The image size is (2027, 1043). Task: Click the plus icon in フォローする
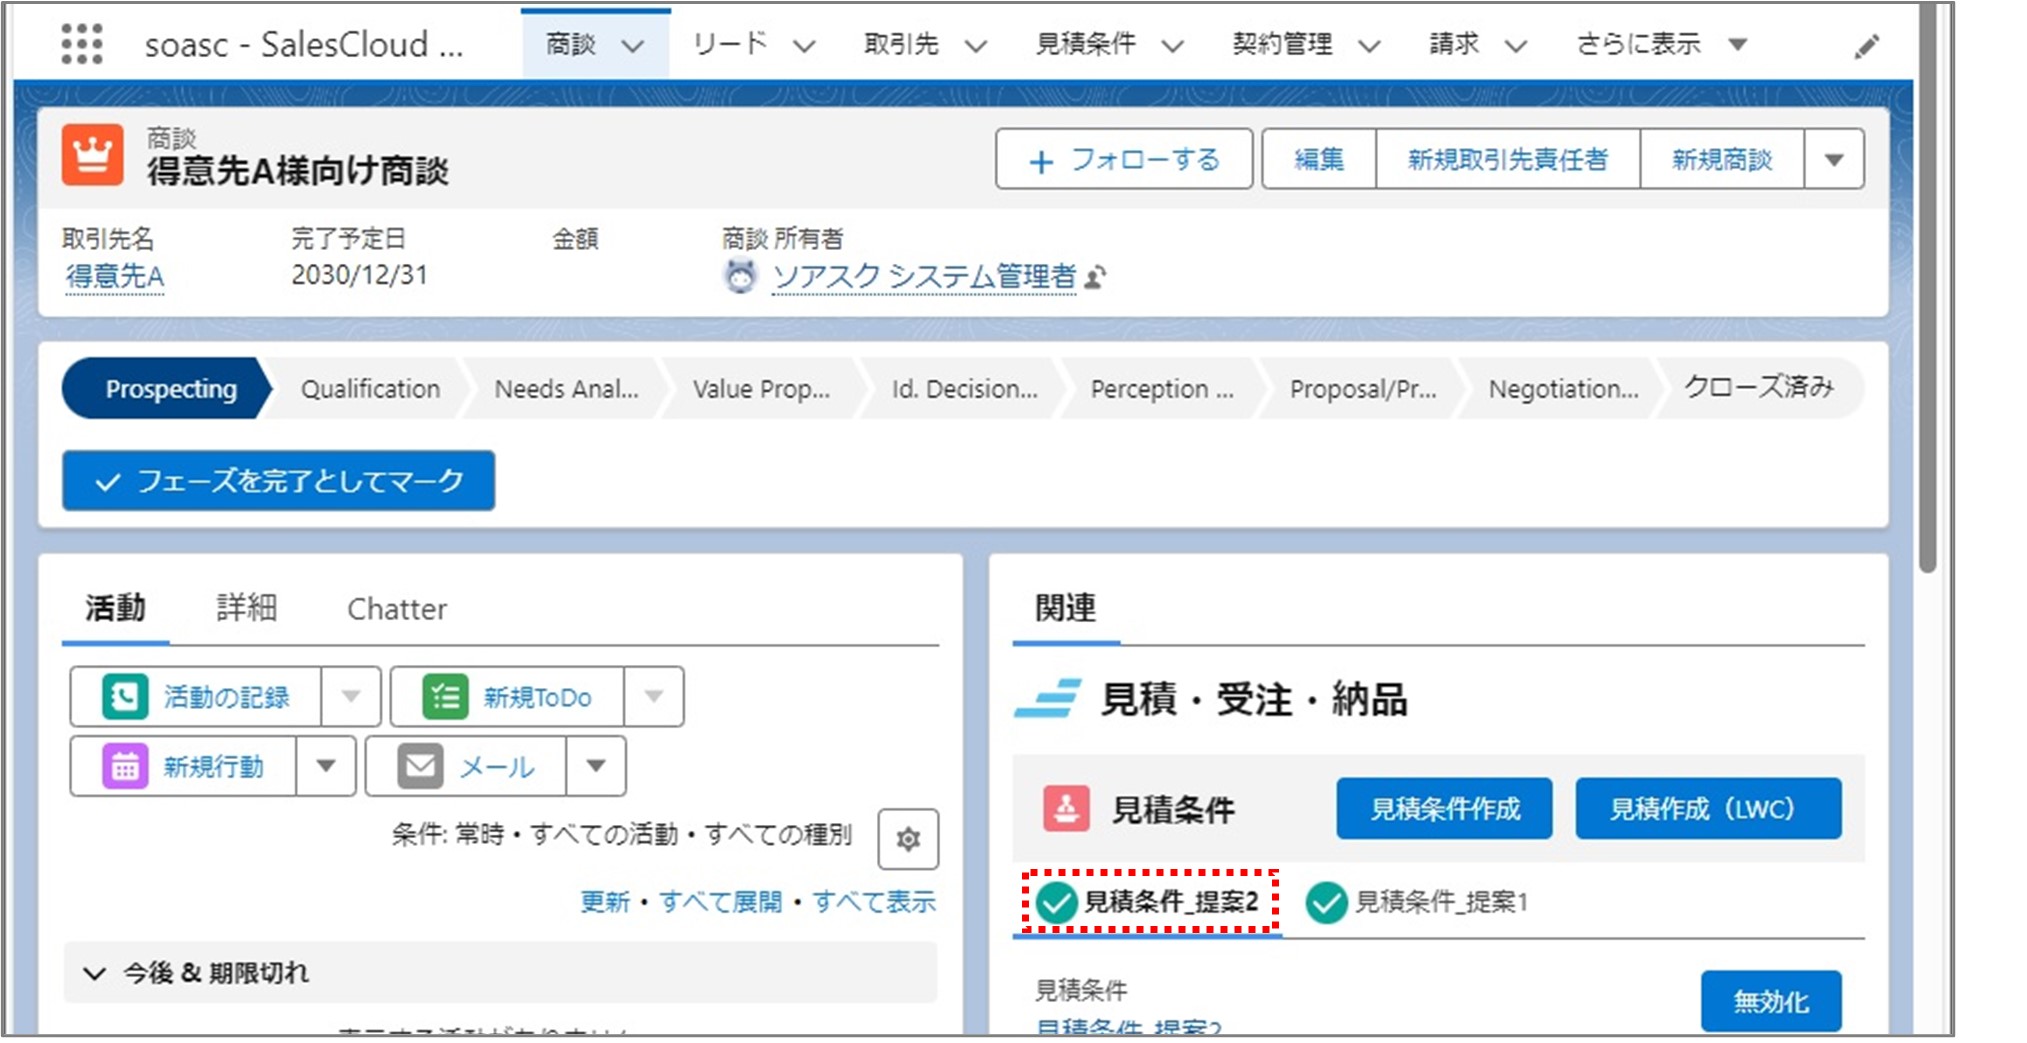[x=1041, y=161]
